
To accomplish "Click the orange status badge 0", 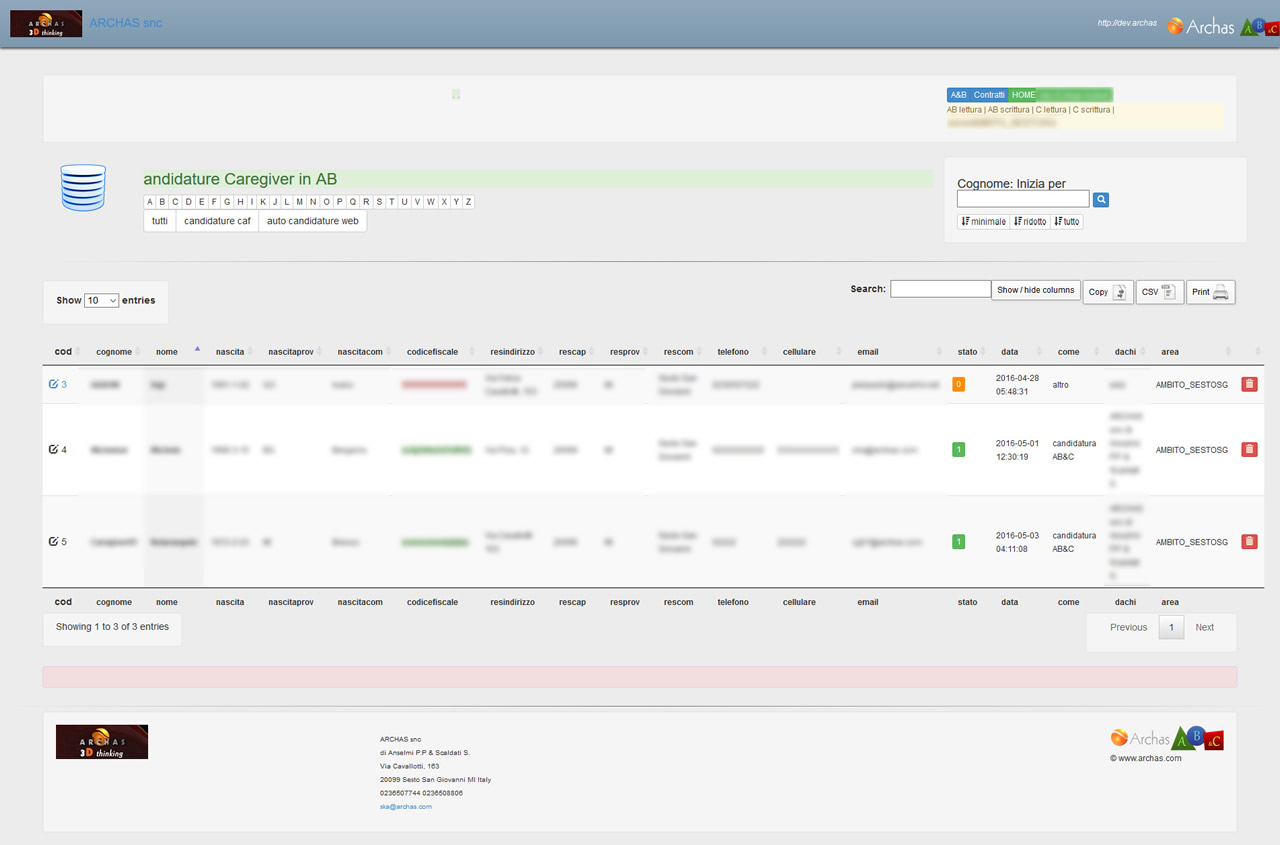I will pos(958,384).
